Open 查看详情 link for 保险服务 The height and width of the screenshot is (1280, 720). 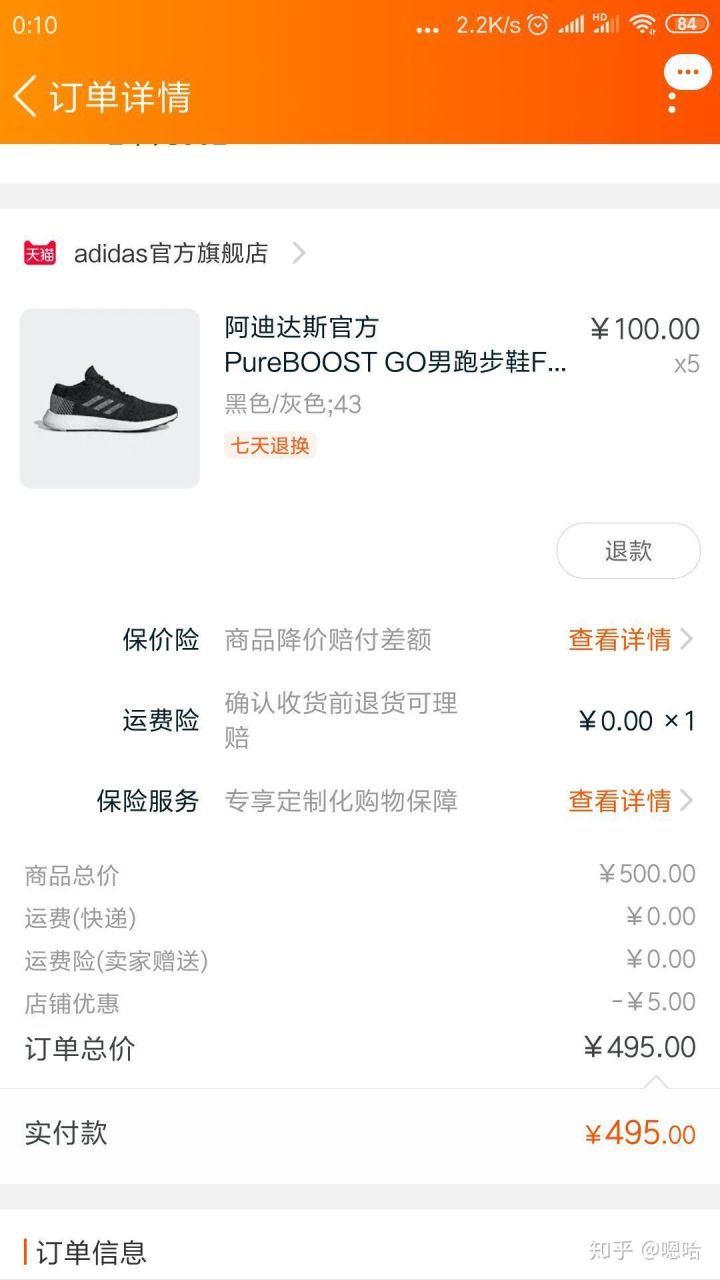tap(619, 801)
